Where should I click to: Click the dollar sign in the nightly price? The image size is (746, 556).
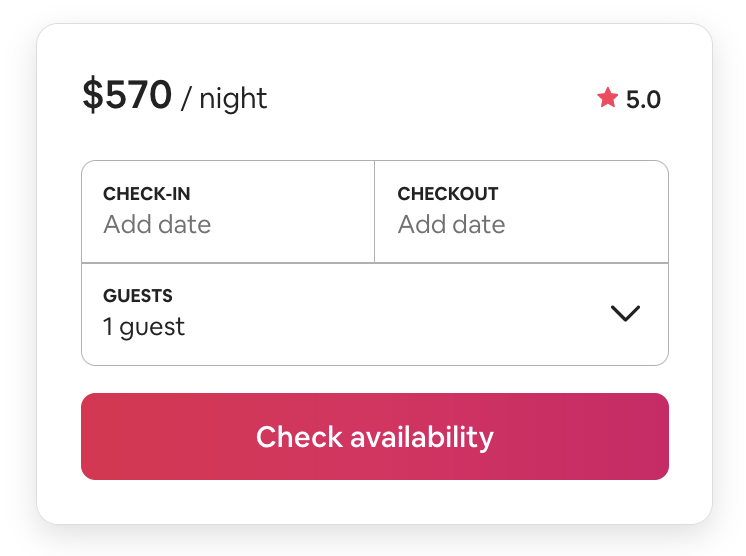[92, 96]
